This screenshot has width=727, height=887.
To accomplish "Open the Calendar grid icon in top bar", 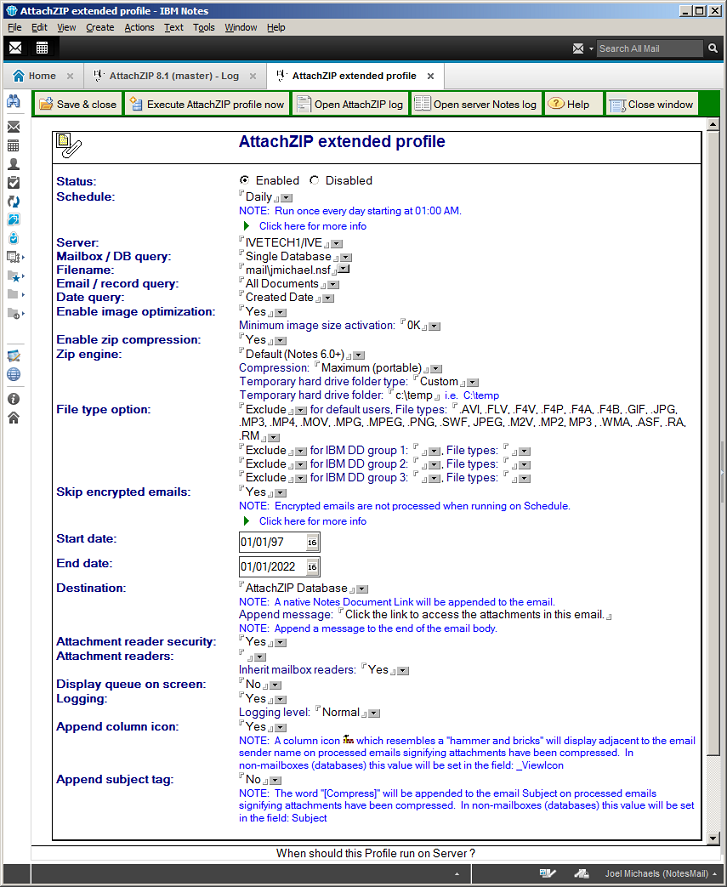I will (42, 48).
